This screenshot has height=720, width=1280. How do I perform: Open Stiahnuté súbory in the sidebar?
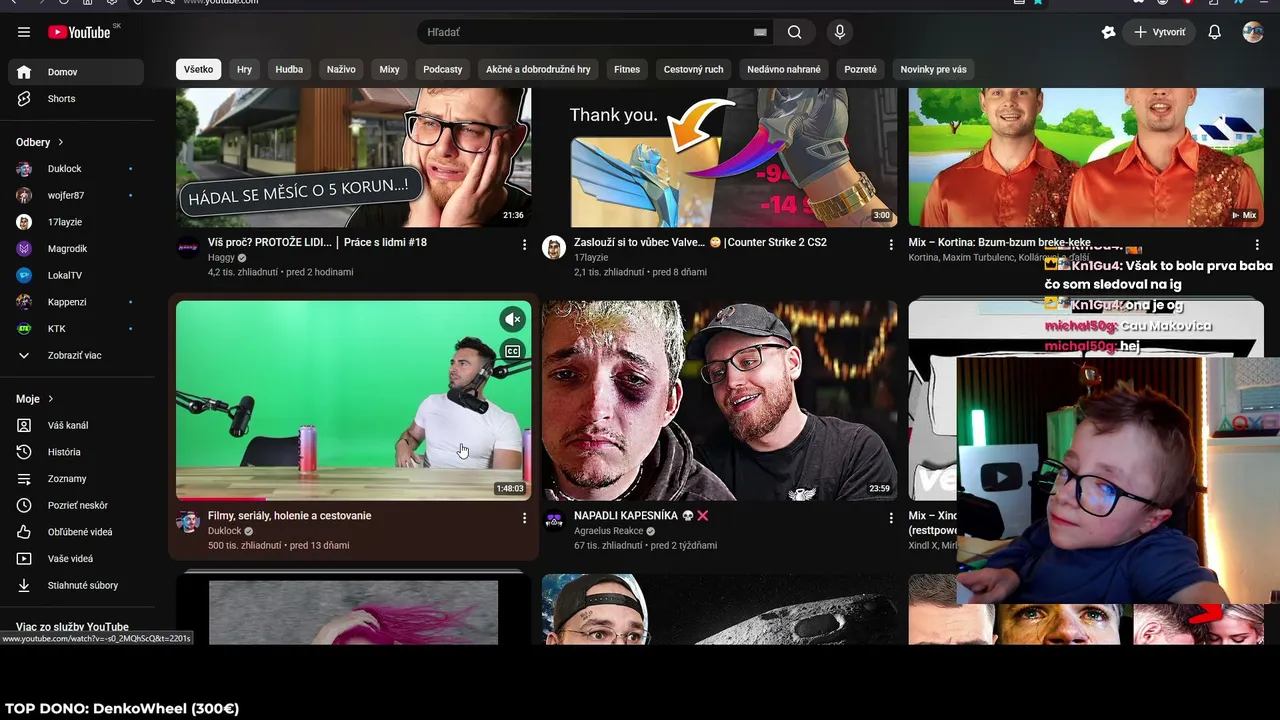point(76,586)
